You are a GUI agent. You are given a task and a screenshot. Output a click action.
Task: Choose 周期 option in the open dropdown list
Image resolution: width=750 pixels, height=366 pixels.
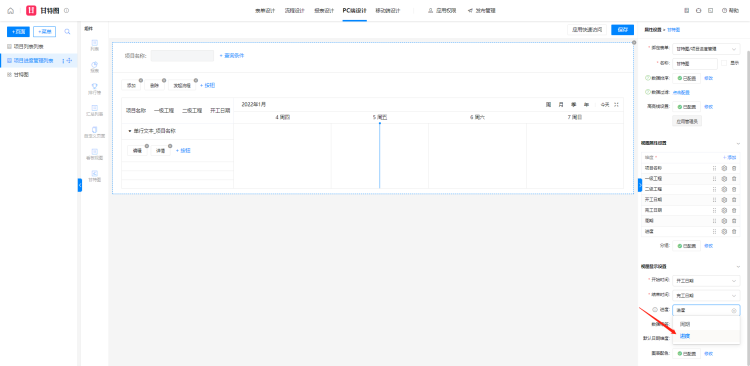point(706,324)
